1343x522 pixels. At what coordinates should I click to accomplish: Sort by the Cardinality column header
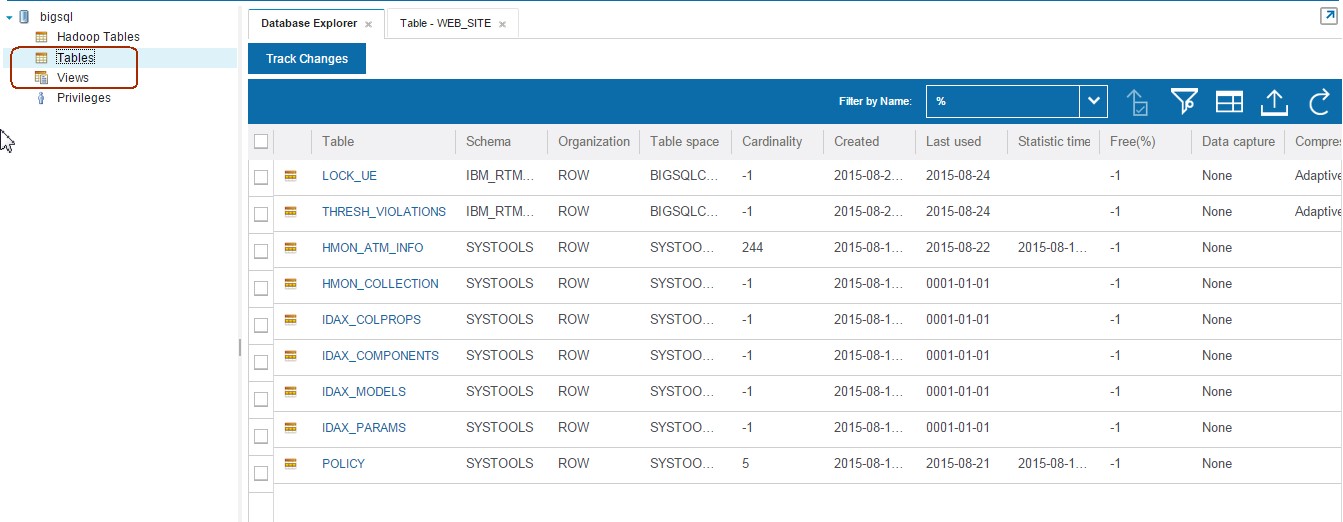coord(772,142)
